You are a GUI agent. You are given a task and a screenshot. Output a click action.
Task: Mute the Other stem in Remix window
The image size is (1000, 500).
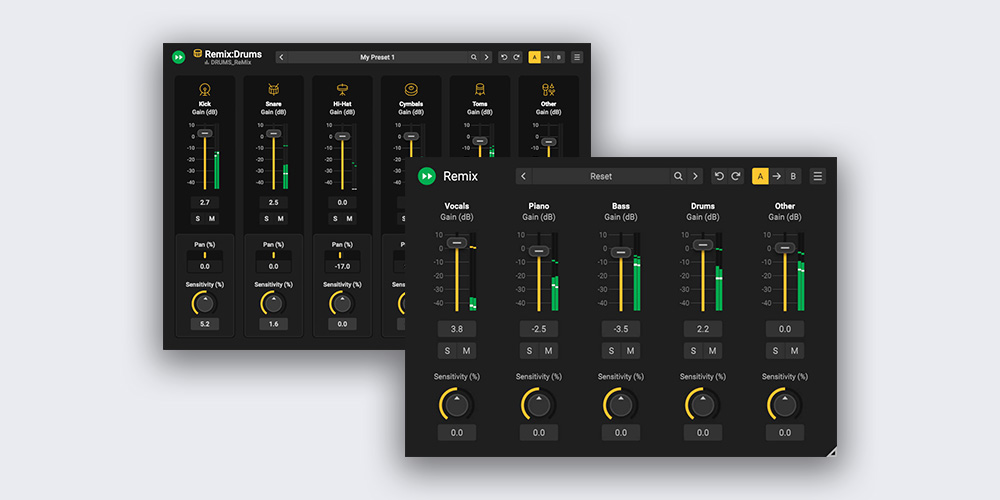[x=795, y=351]
